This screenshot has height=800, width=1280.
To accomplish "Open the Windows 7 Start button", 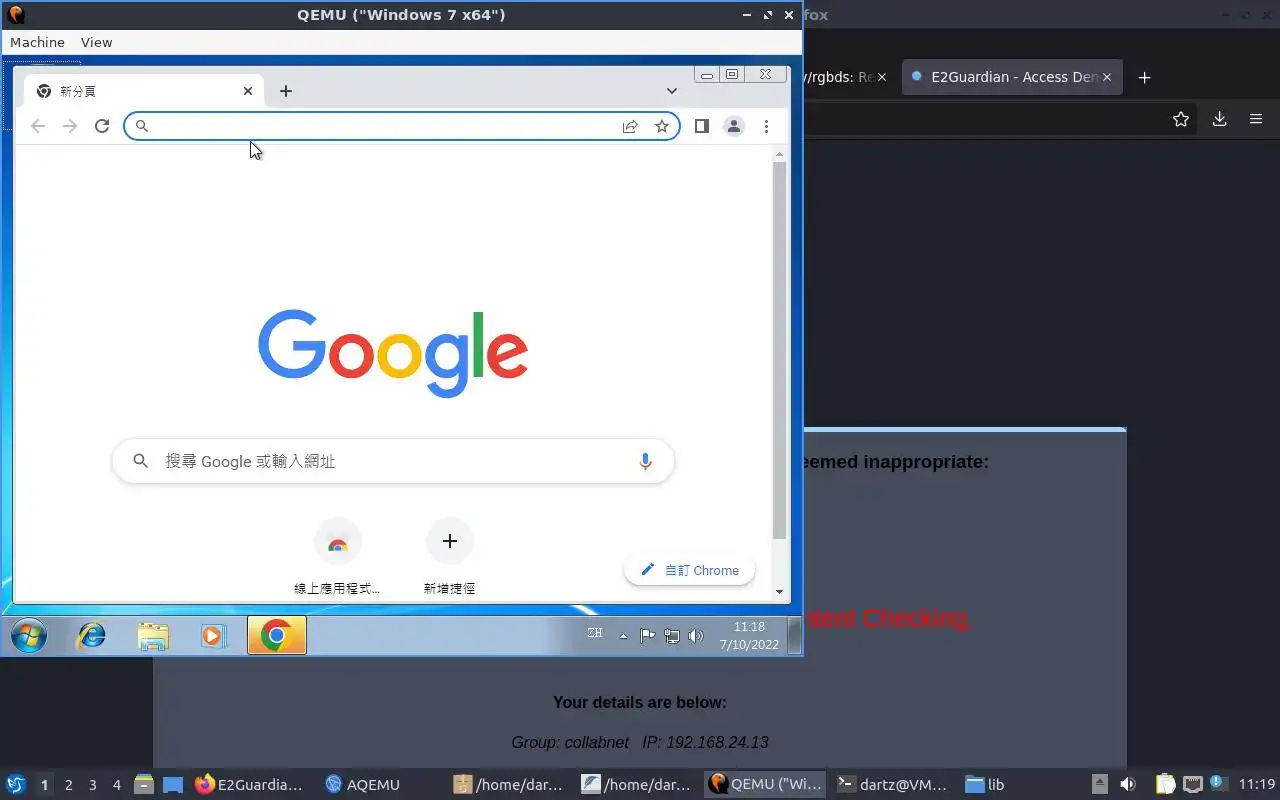I will click(x=28, y=636).
